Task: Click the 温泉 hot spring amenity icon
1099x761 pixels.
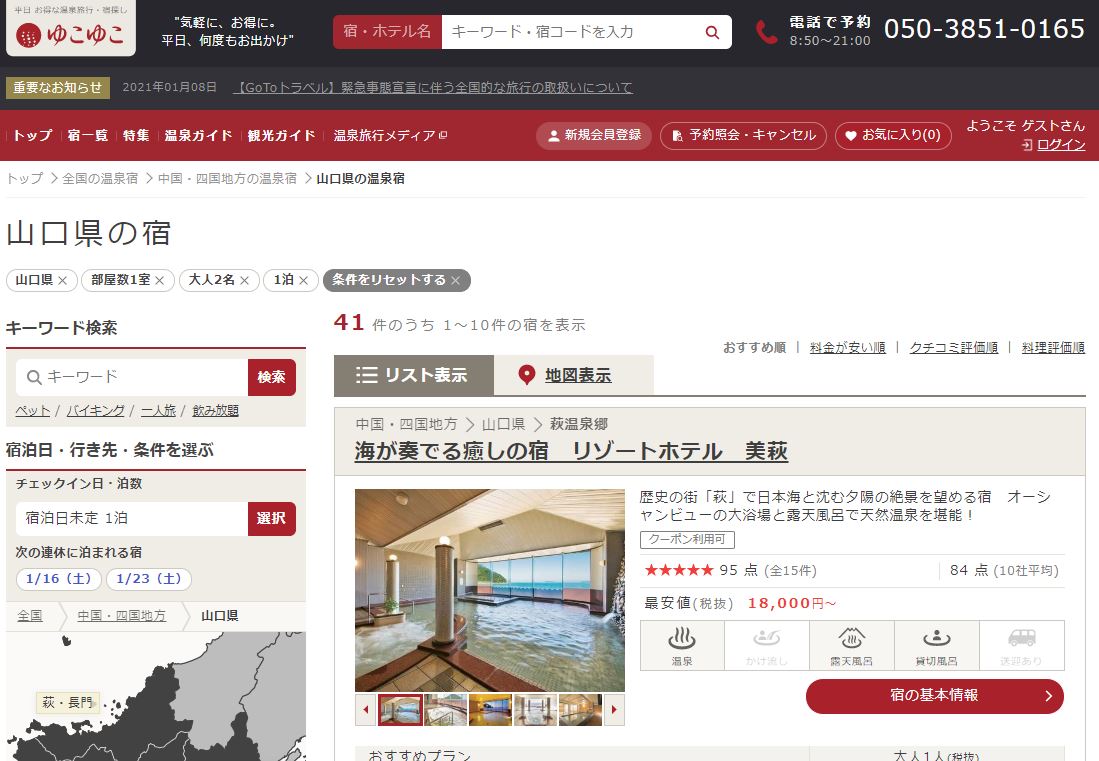Action: point(681,645)
